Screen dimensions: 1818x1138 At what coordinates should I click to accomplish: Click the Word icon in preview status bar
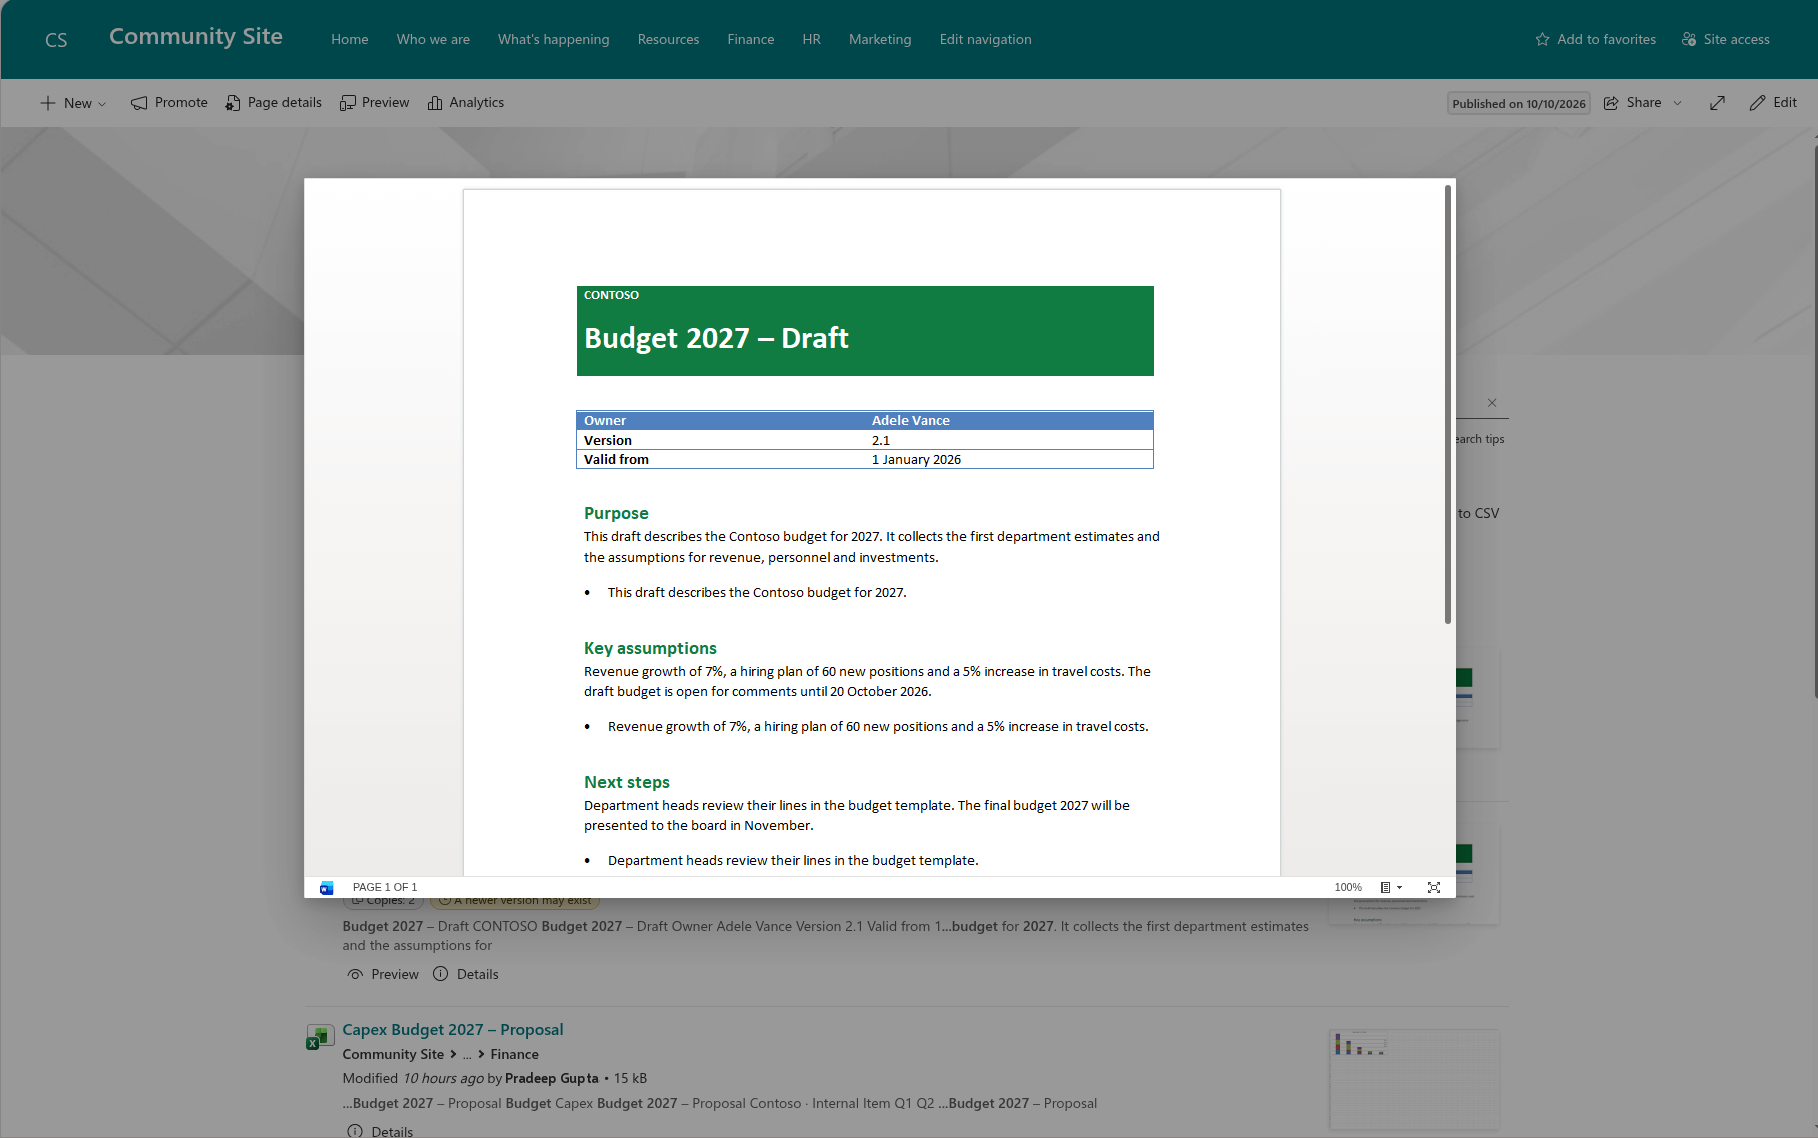(x=326, y=888)
